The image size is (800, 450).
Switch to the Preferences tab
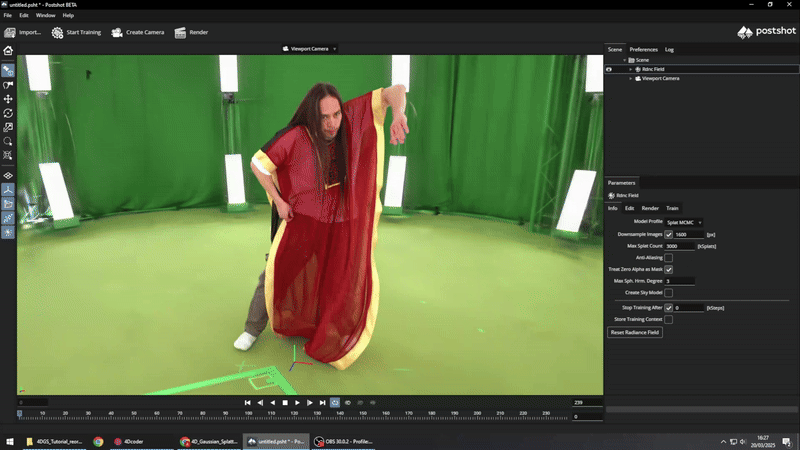coord(643,49)
